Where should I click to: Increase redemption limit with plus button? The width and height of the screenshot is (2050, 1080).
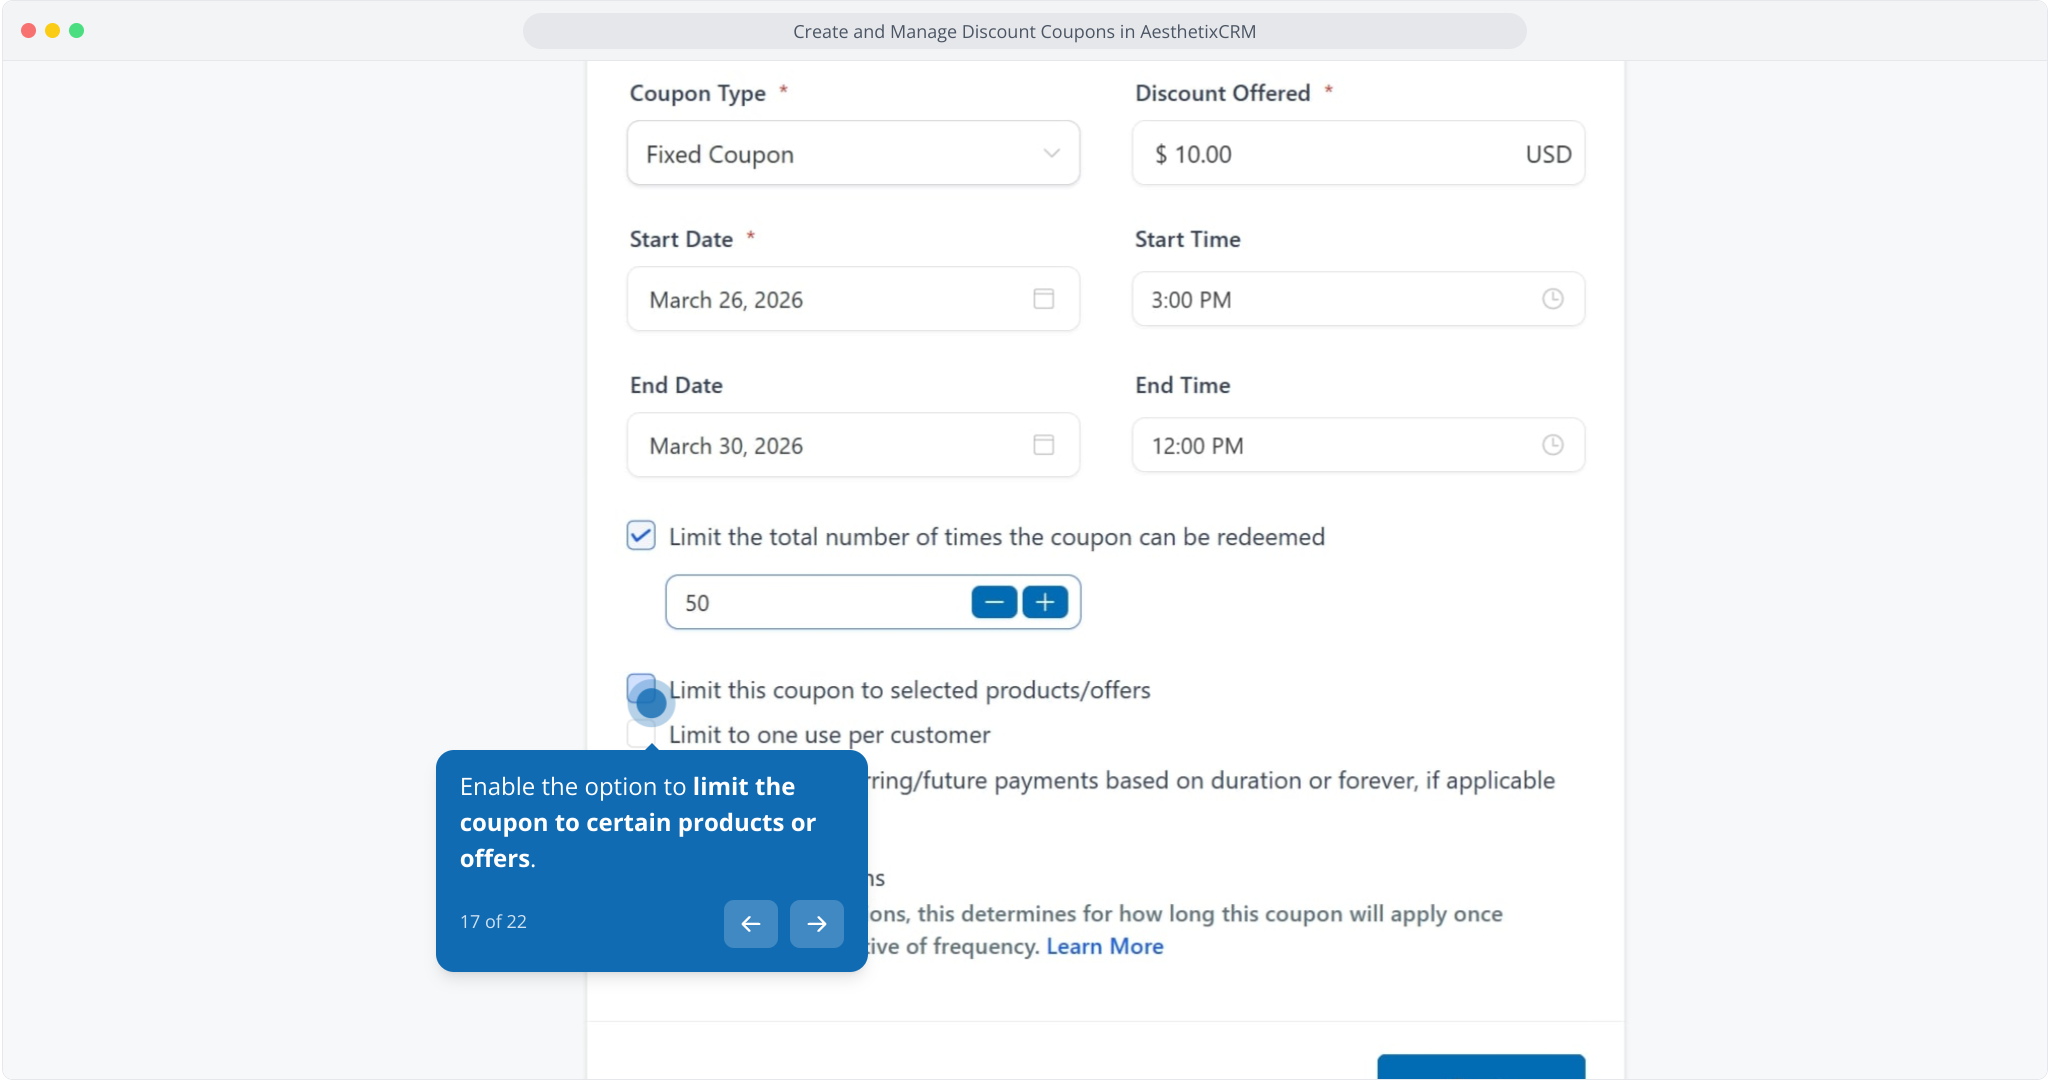(1045, 602)
